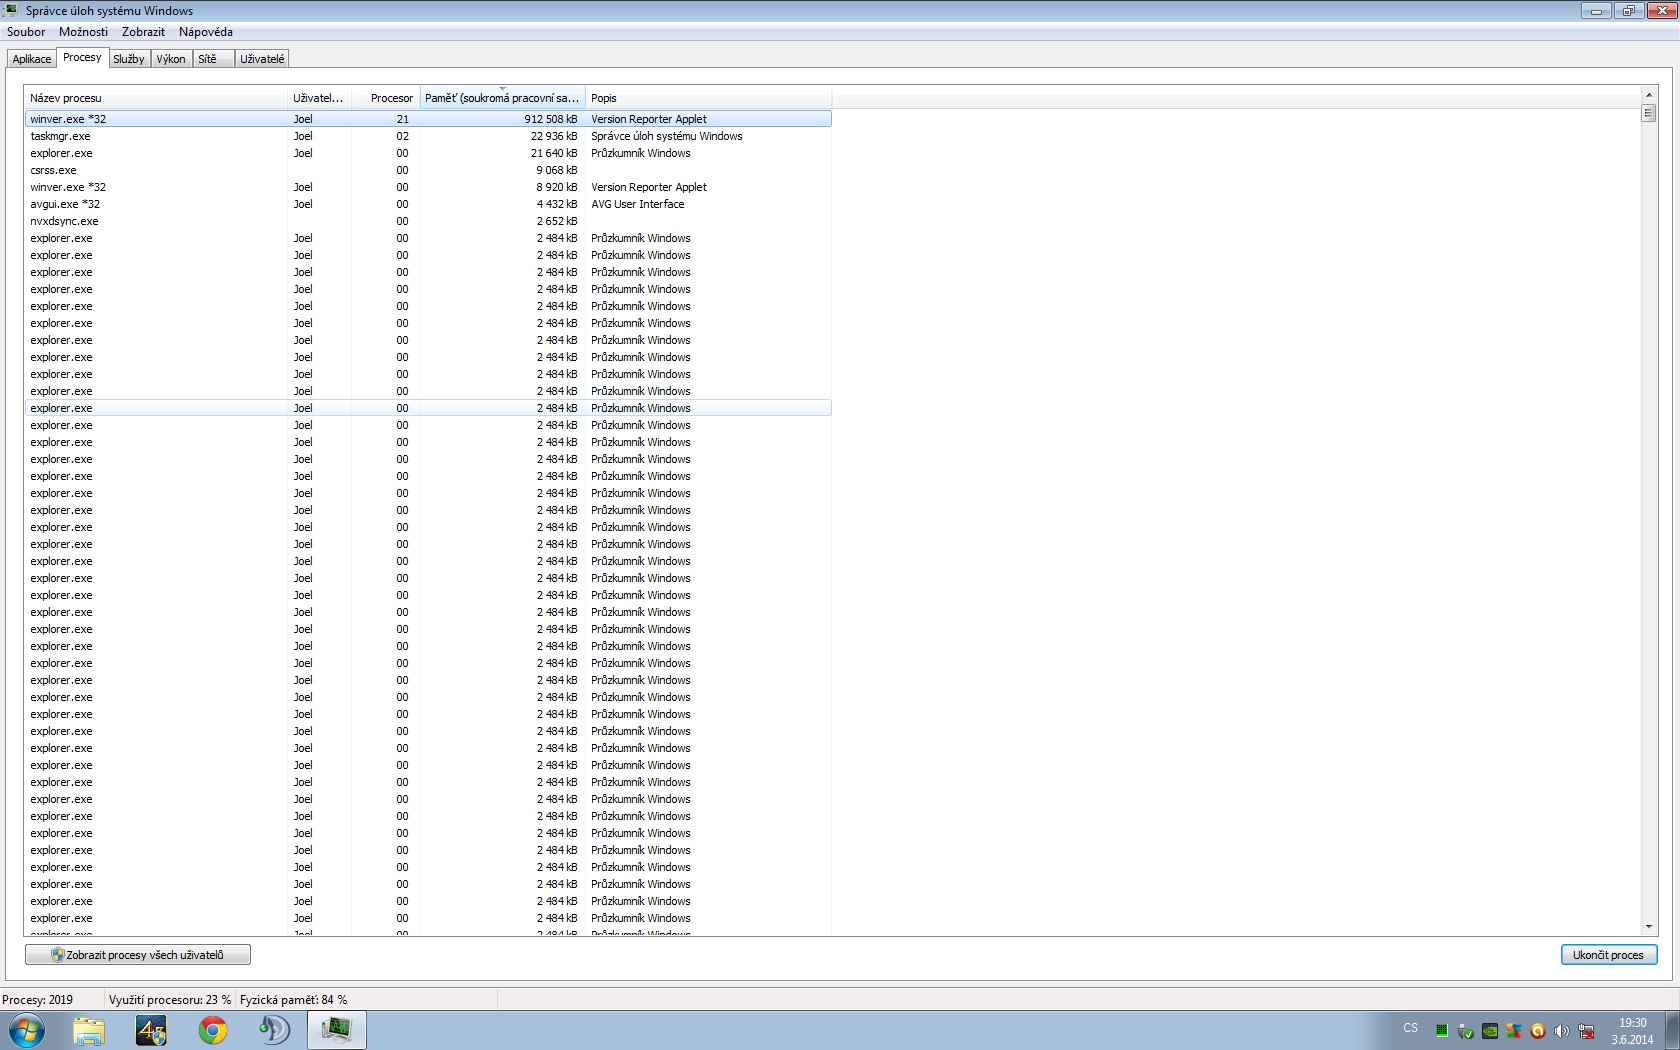
Task: Click the 2 652 kB memory value
Action: (557, 221)
